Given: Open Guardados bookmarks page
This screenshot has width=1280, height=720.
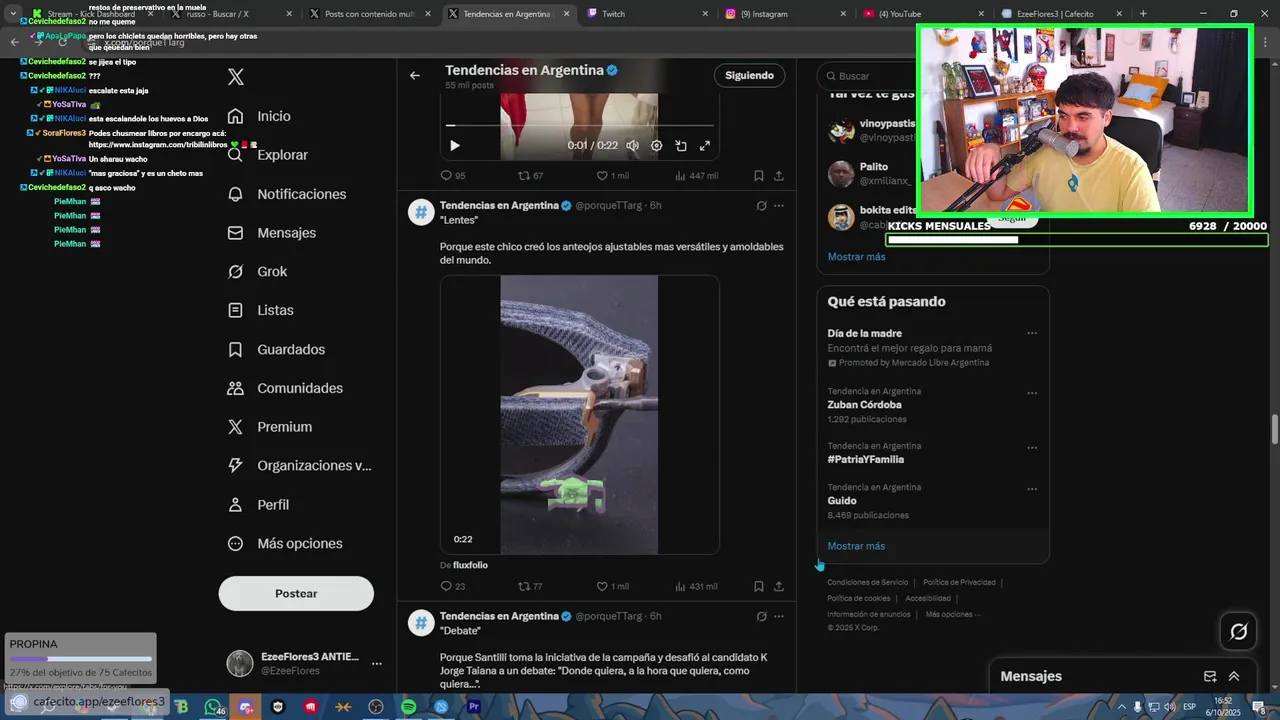Looking at the screenshot, I should click(x=276, y=350).
